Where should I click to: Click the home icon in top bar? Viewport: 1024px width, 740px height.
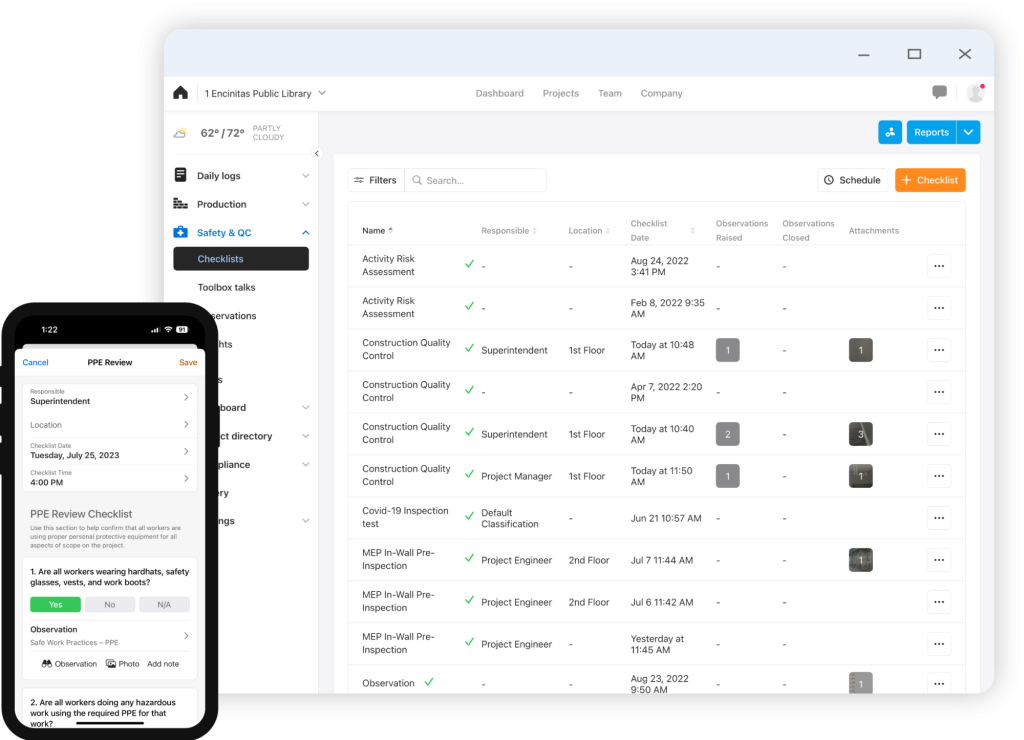pyautogui.click(x=180, y=93)
